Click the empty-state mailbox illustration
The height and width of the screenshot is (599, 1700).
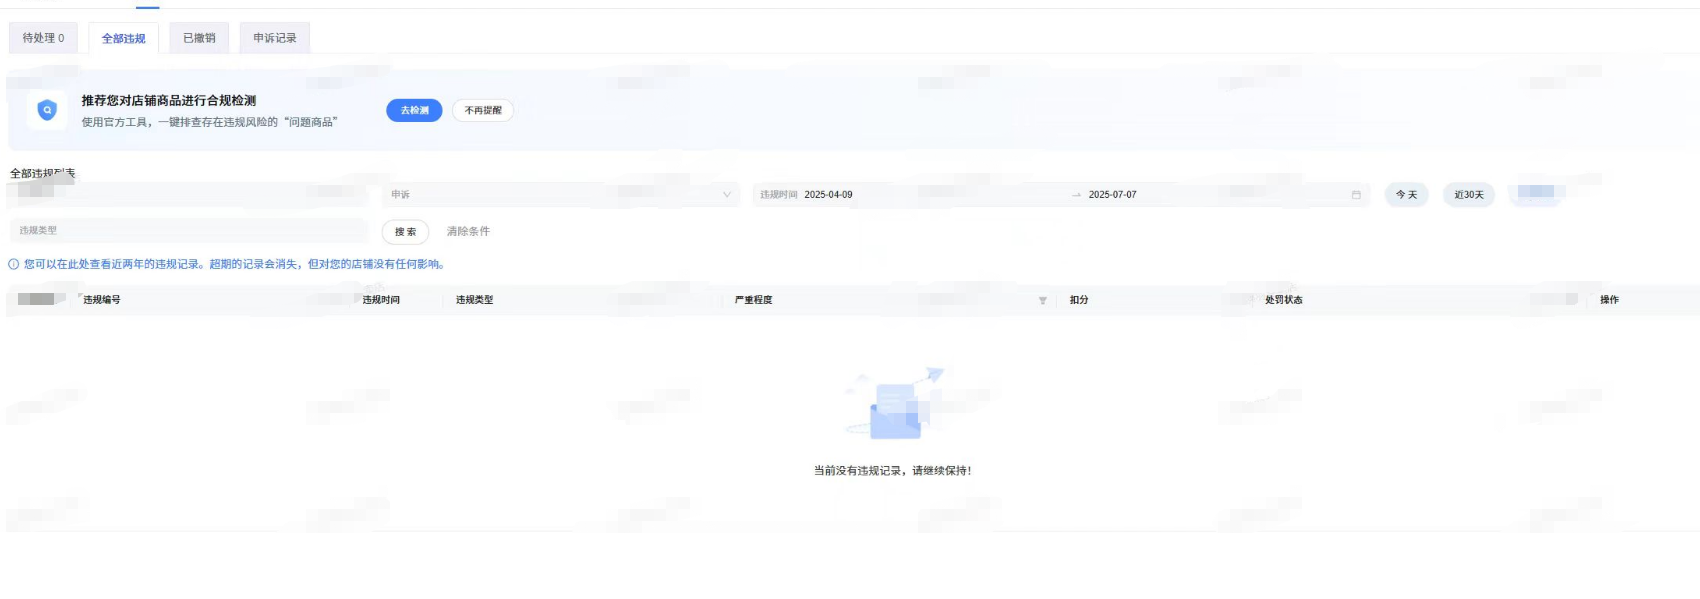click(893, 404)
